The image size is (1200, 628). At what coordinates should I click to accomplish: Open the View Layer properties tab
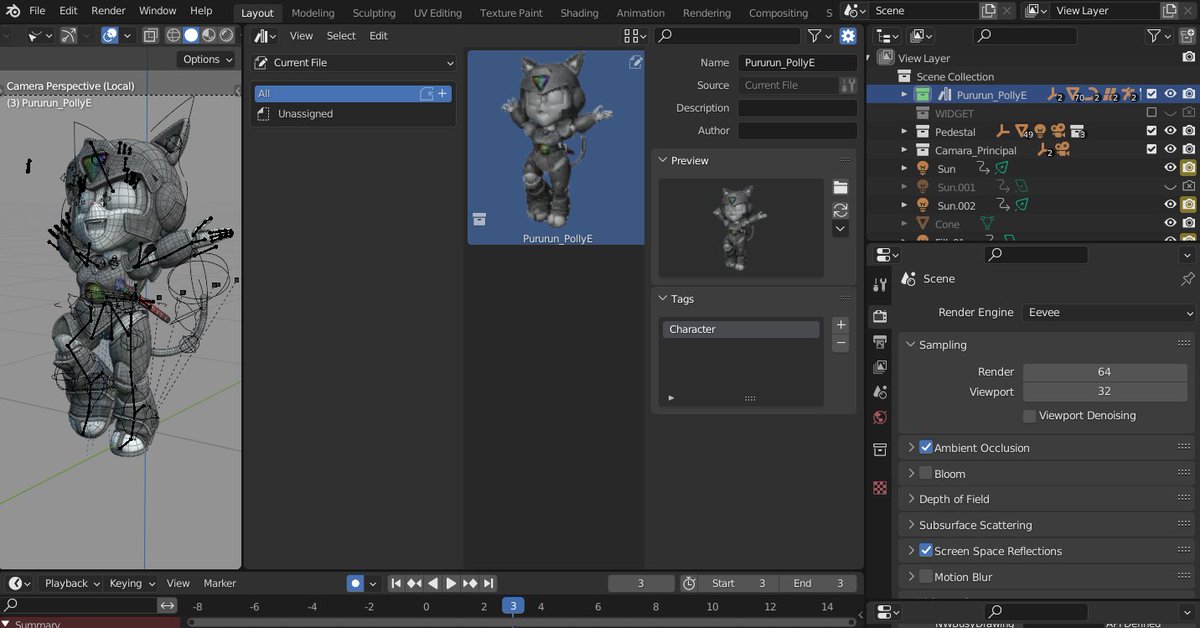[880, 367]
